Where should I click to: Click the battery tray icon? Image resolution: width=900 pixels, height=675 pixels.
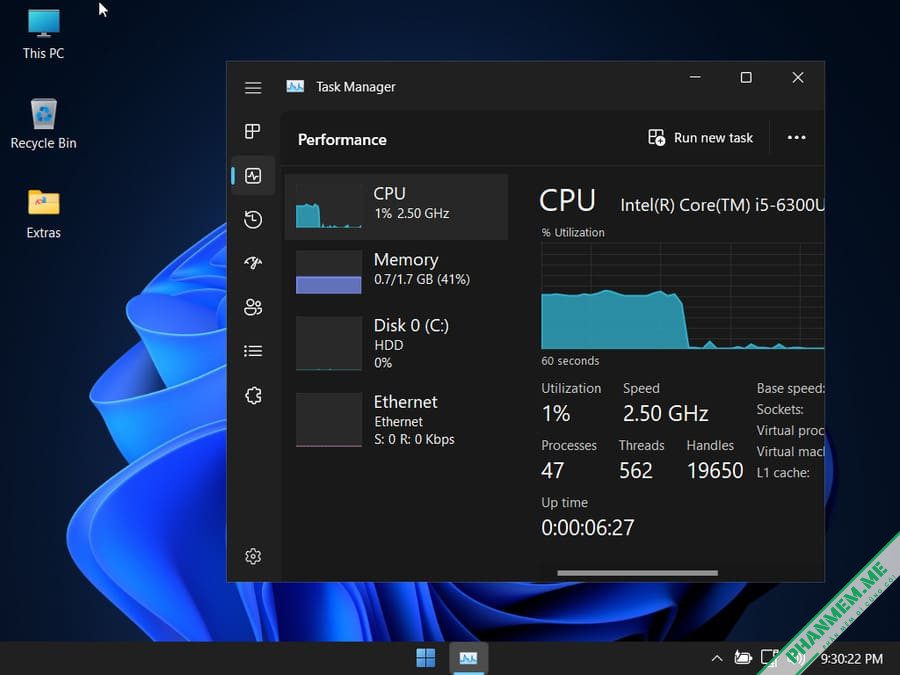tap(743, 657)
